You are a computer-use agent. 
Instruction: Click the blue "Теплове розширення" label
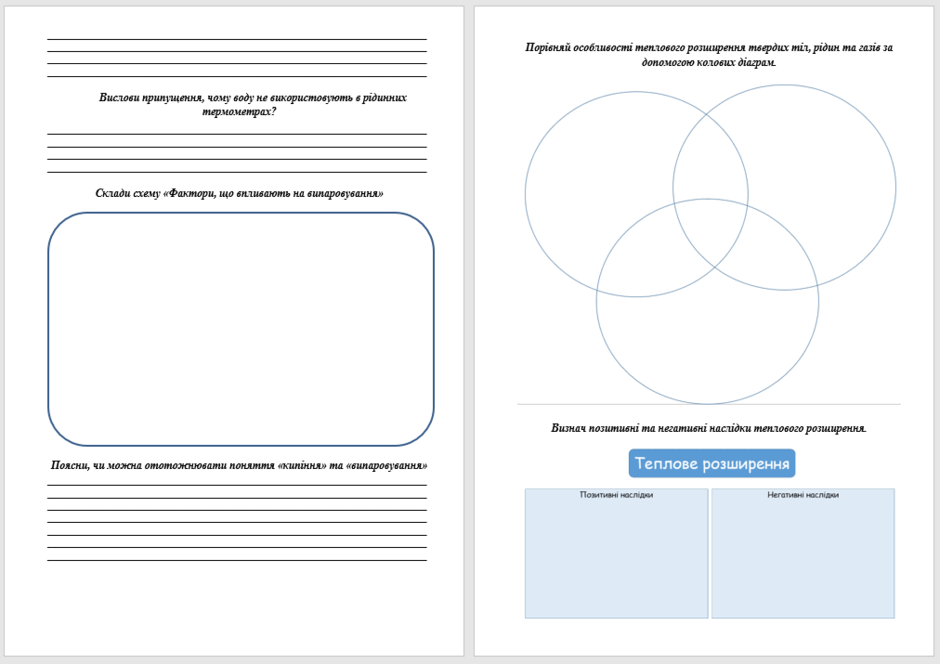[x=712, y=463]
